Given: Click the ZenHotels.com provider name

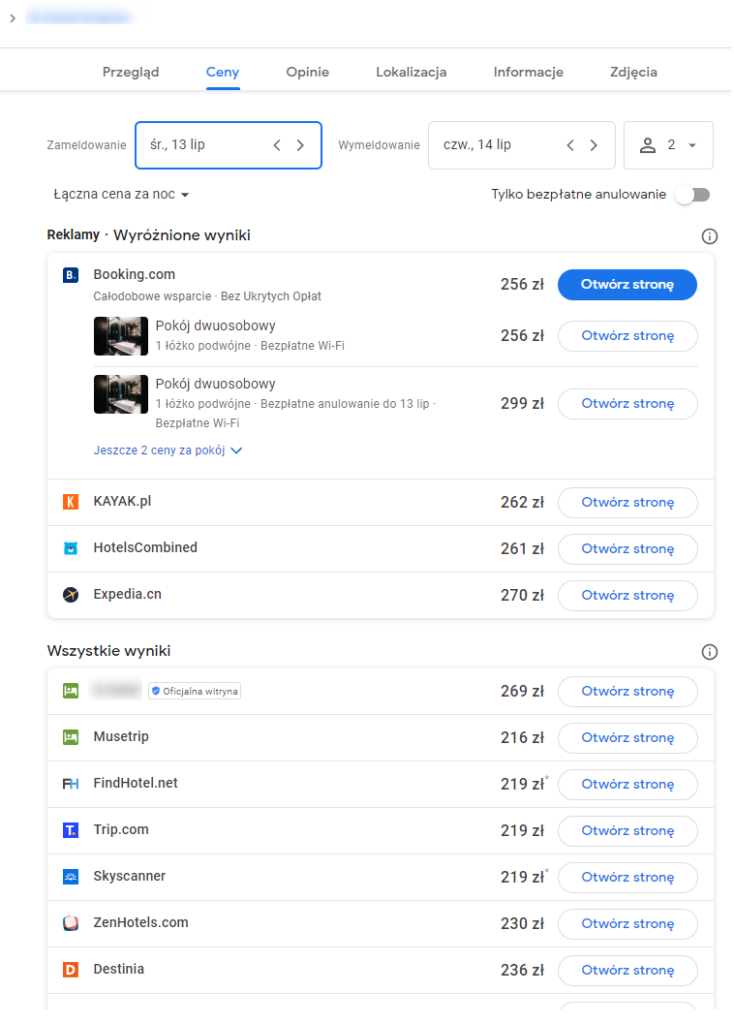Looking at the screenshot, I should (140, 922).
